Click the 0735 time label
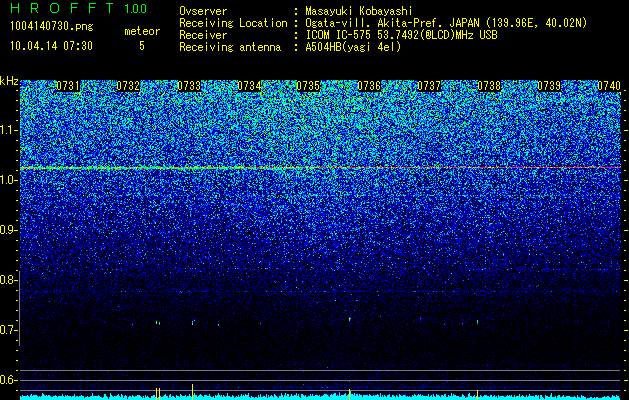Image resolution: width=629 pixels, height=400 pixels. point(308,86)
